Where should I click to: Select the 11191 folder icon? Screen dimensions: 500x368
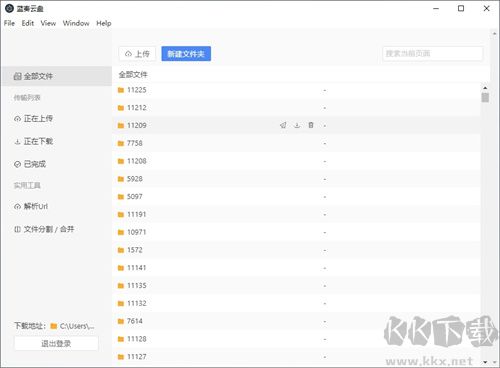click(121, 215)
